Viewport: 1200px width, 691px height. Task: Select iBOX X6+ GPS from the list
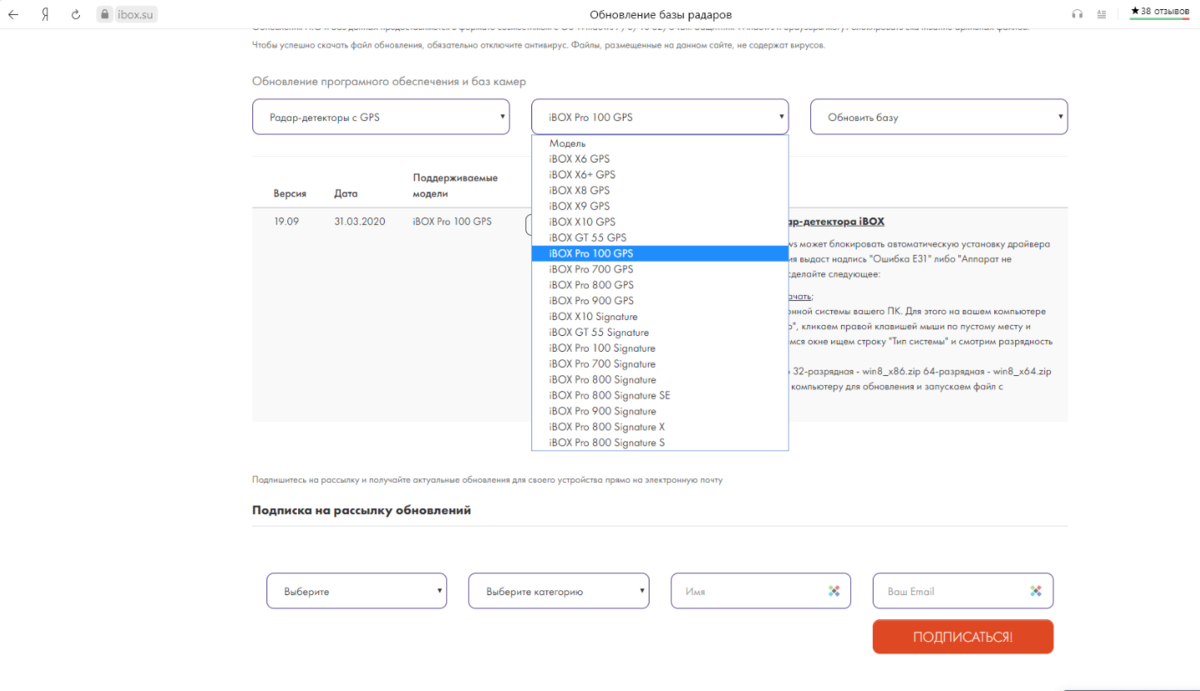(x=660, y=175)
